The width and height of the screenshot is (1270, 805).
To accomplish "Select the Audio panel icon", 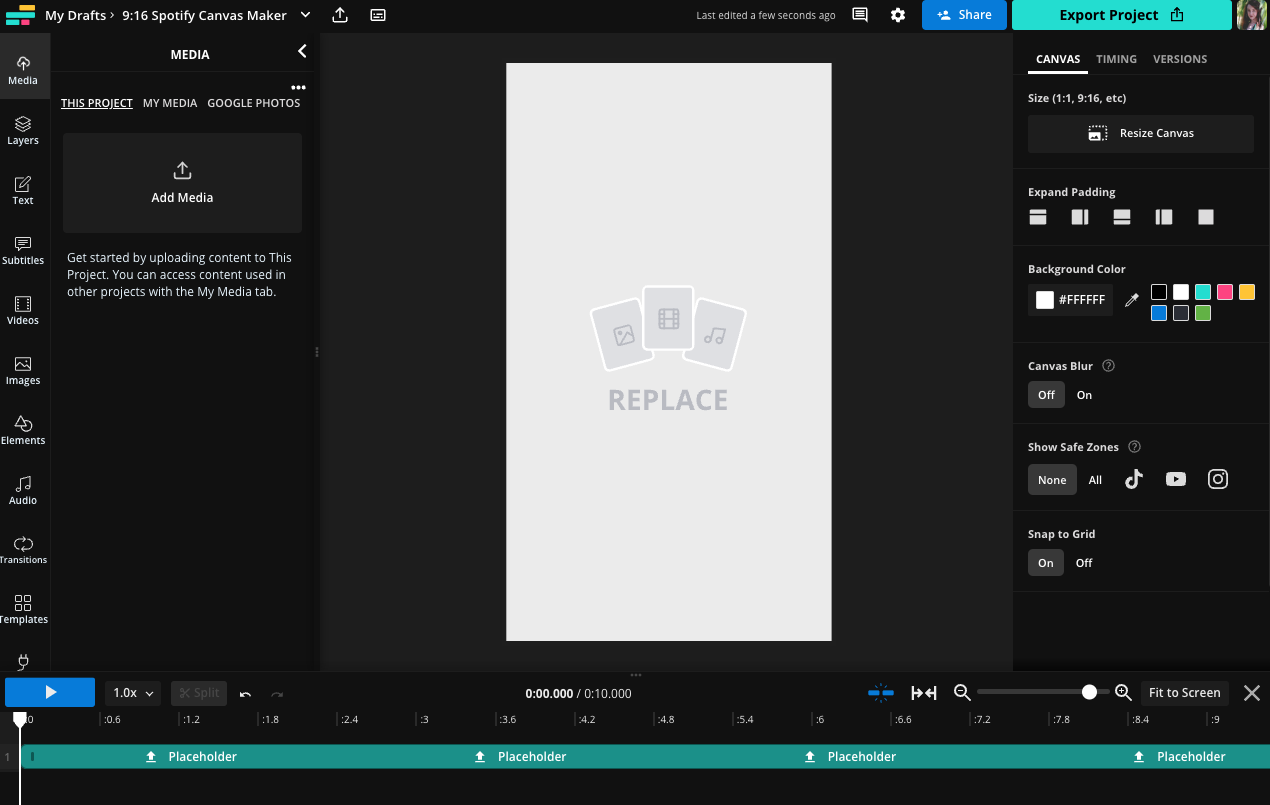I will click(x=23, y=489).
